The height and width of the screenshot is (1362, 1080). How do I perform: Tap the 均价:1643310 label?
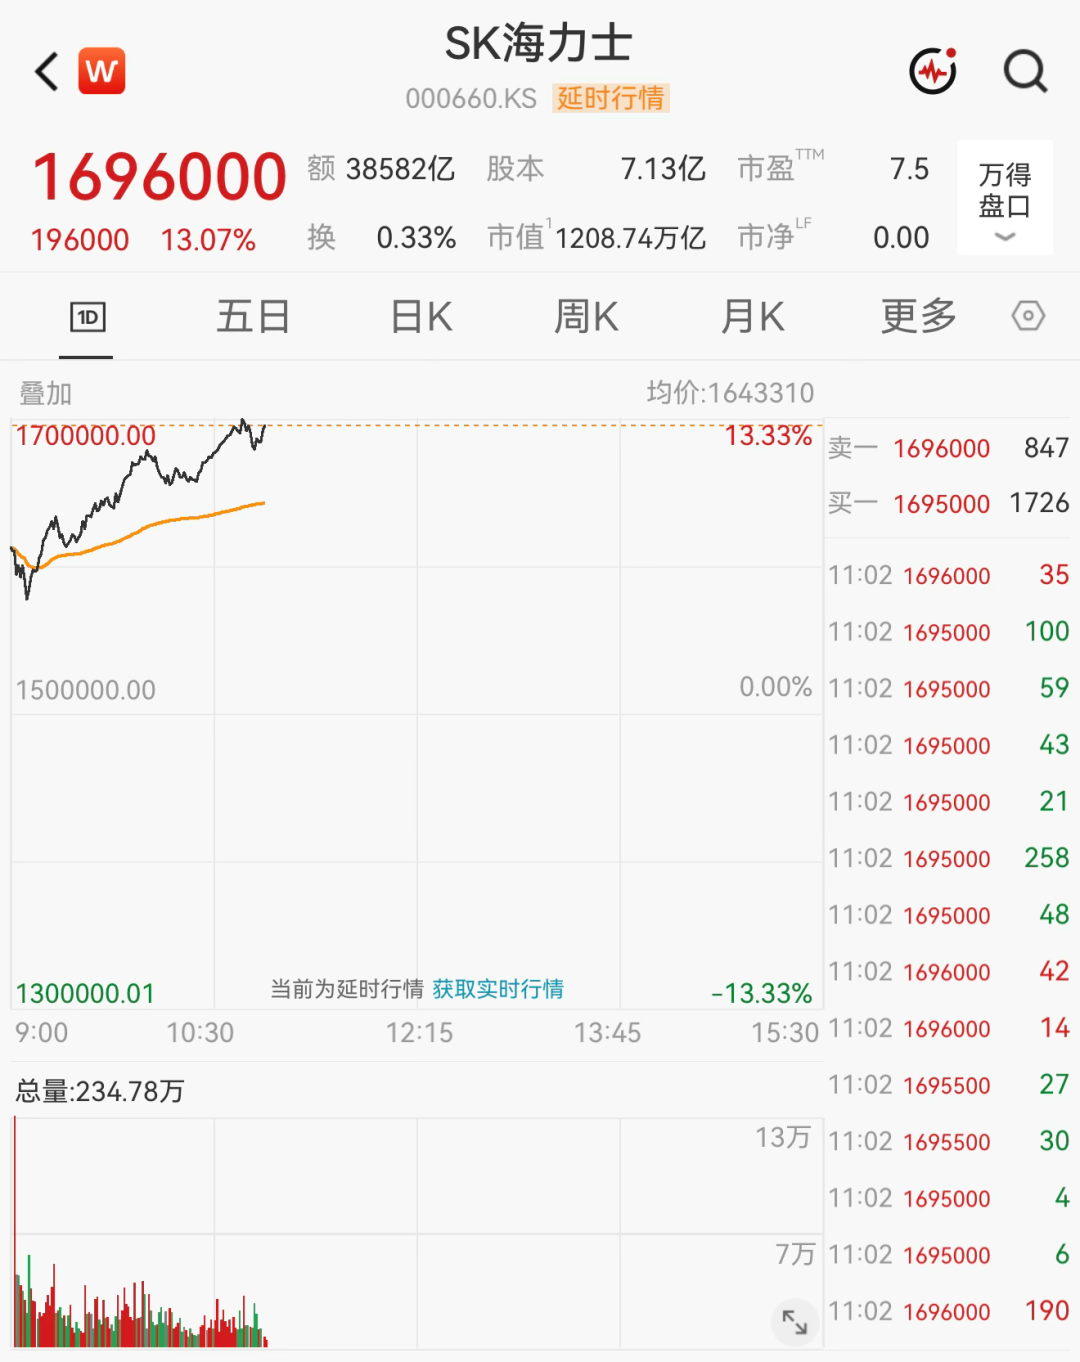pos(730,393)
